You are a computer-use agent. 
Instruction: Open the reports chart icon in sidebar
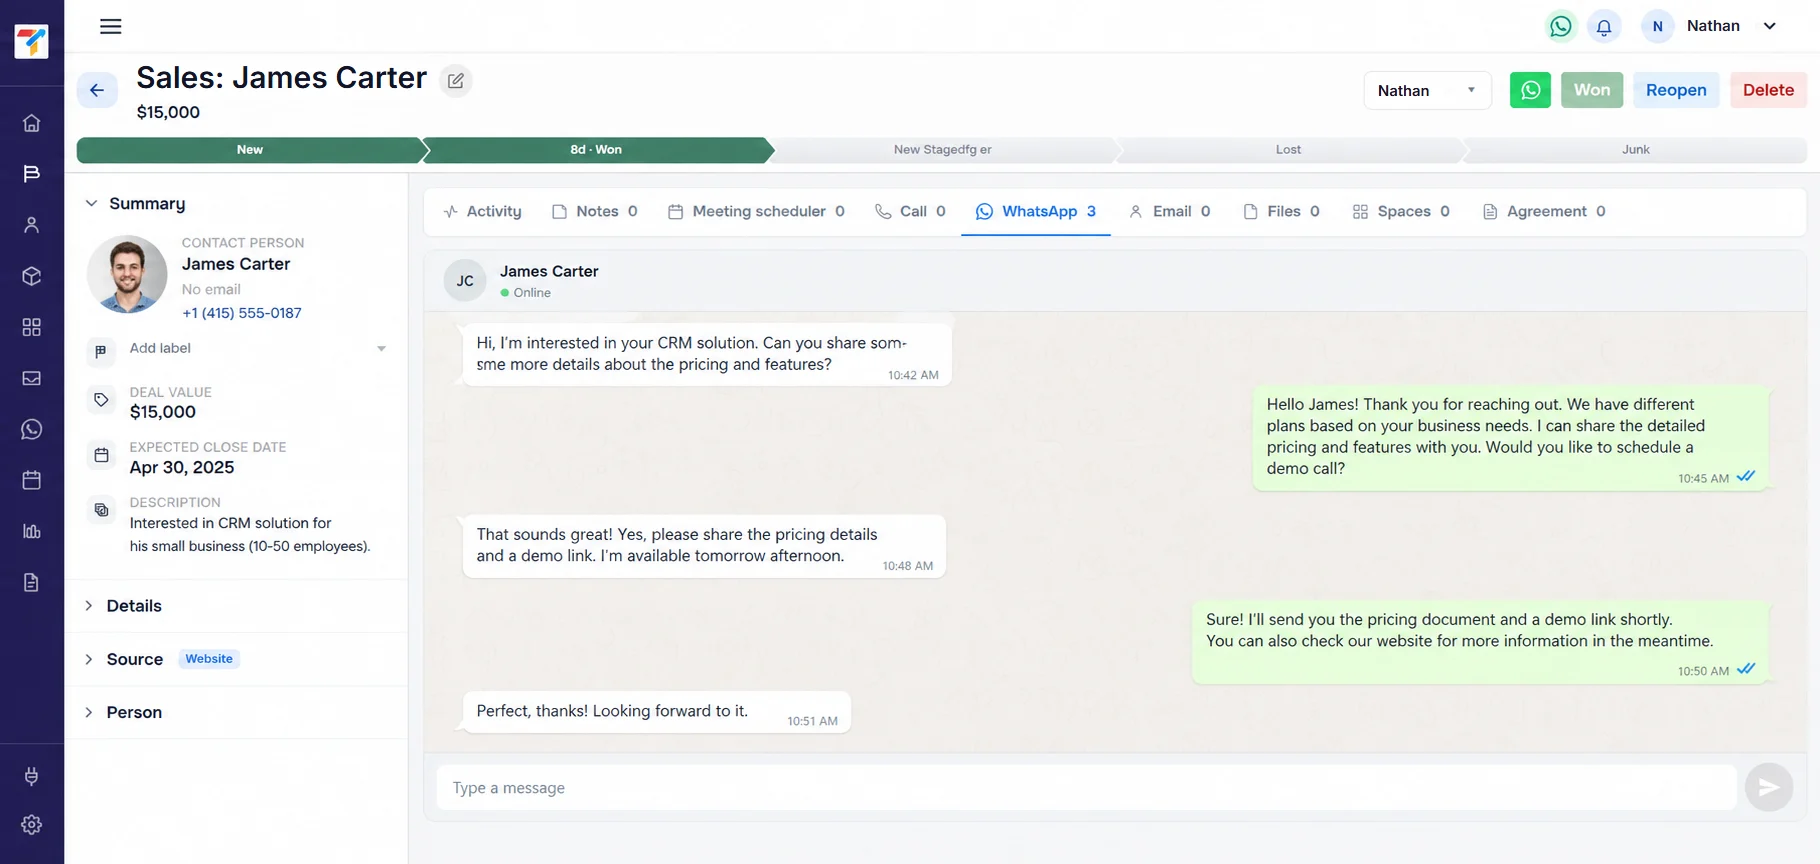(x=32, y=531)
